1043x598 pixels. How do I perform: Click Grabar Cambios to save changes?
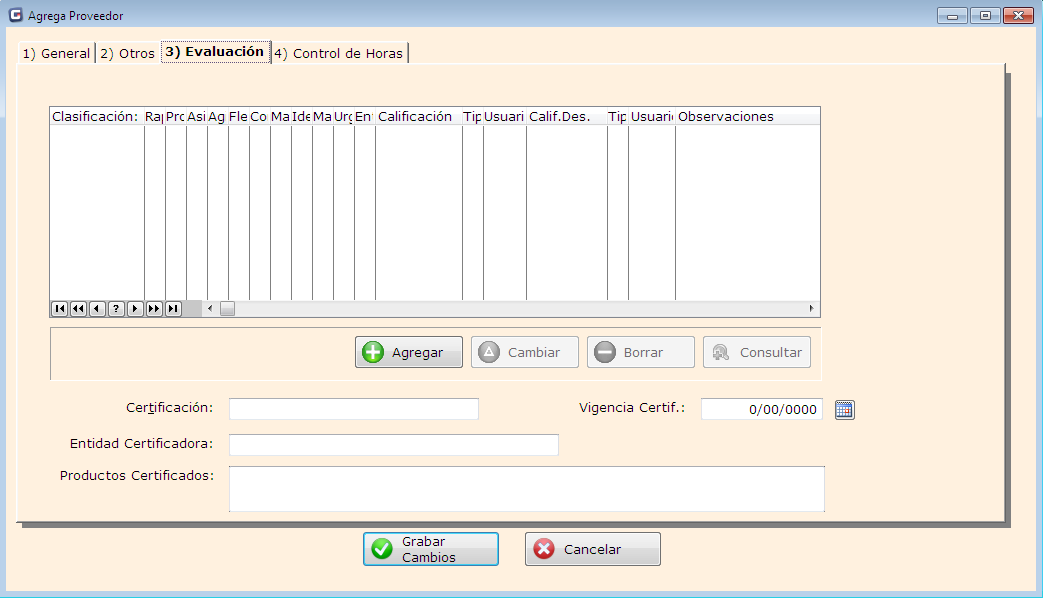tap(430, 548)
